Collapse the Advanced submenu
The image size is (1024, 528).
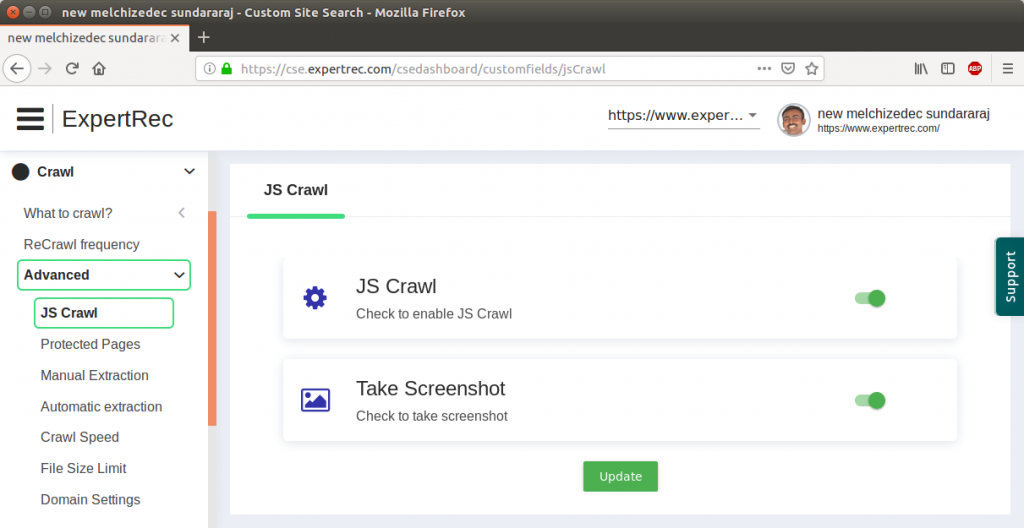coord(104,275)
